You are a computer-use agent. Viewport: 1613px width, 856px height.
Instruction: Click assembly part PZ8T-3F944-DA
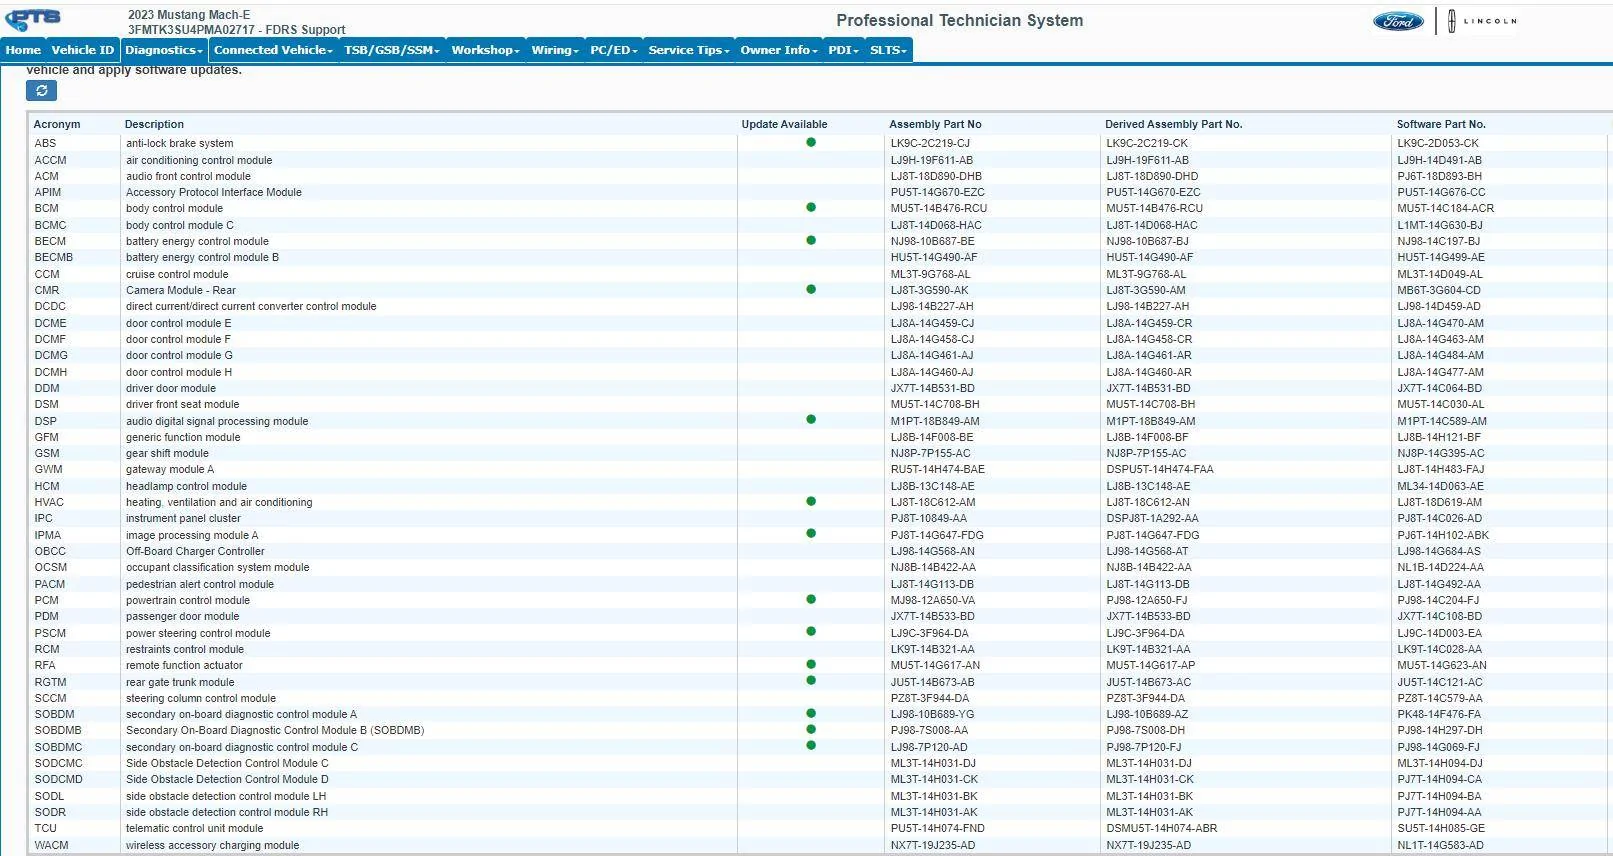pyautogui.click(x=930, y=699)
